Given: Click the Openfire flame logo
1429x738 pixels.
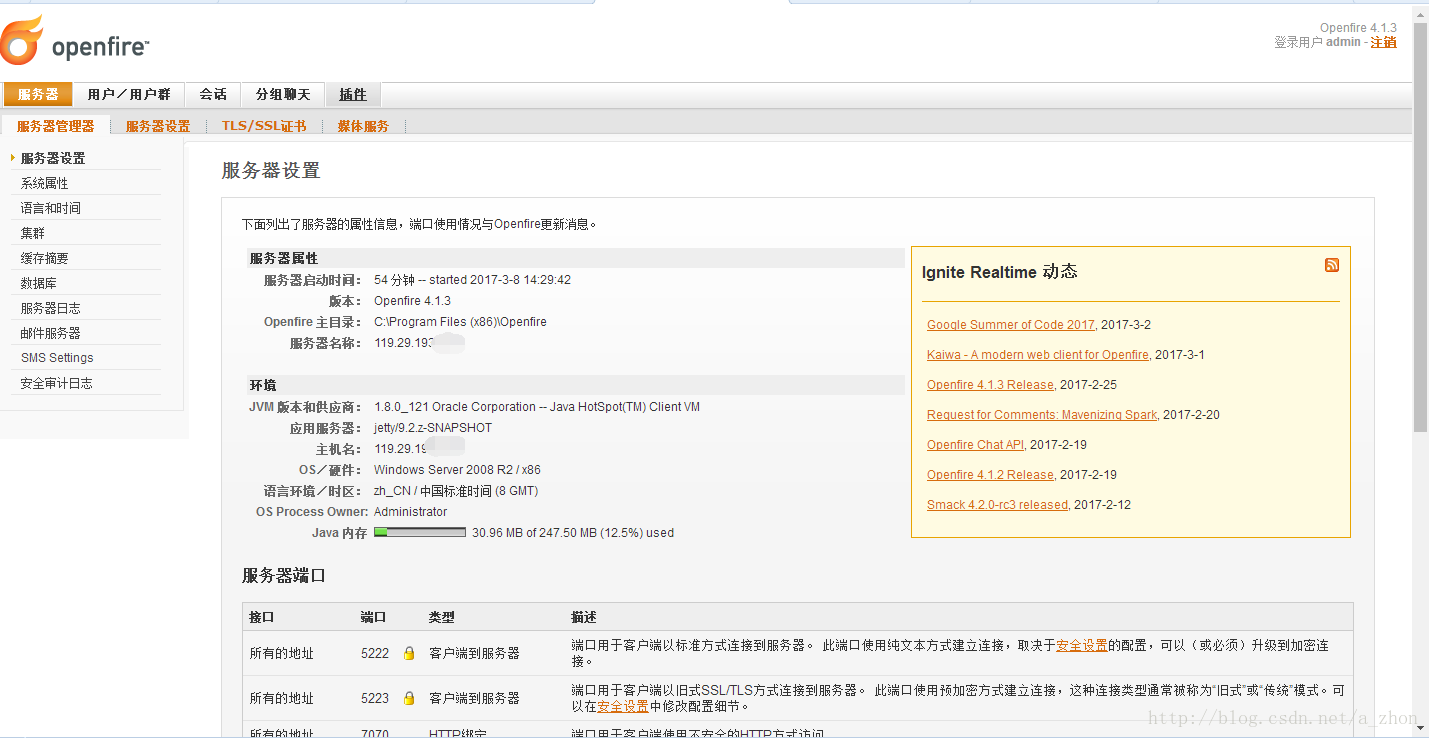Looking at the screenshot, I should [x=22, y=40].
